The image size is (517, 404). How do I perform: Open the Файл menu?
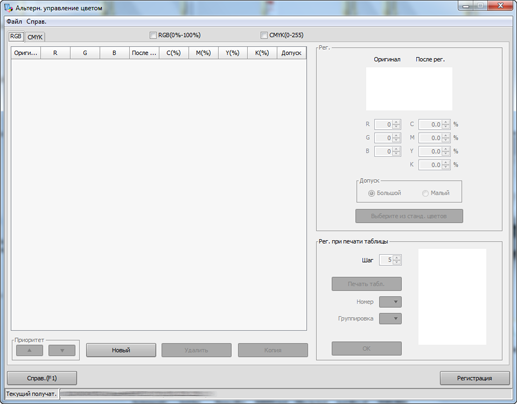(14, 22)
